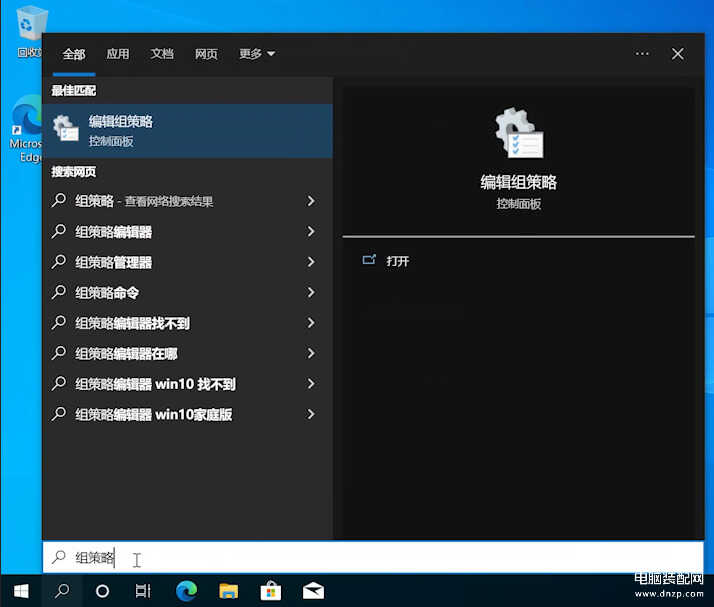The width and height of the screenshot is (714, 607).
Task: Switch to the 应用 tab
Action: click(117, 54)
